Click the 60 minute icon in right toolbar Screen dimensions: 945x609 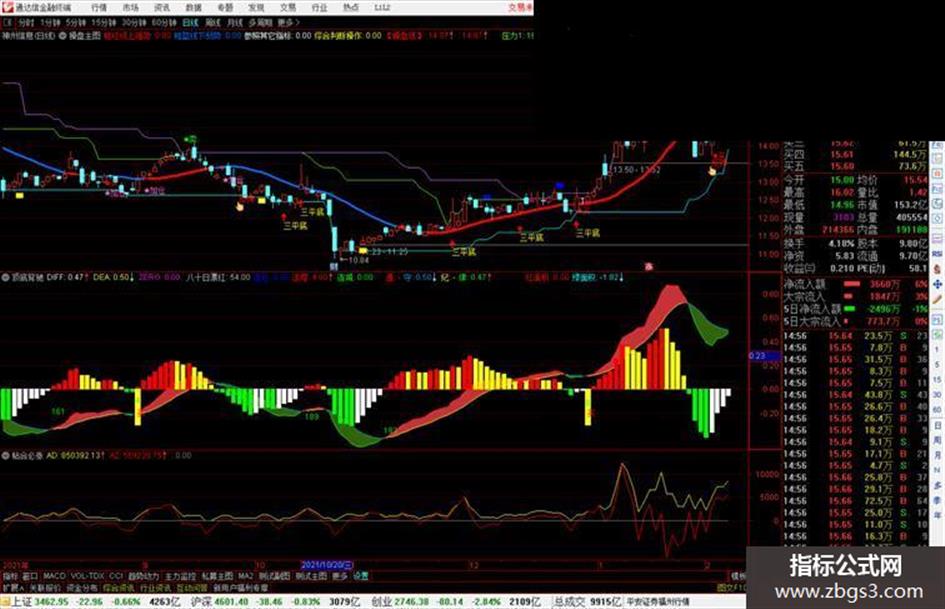coord(937,410)
